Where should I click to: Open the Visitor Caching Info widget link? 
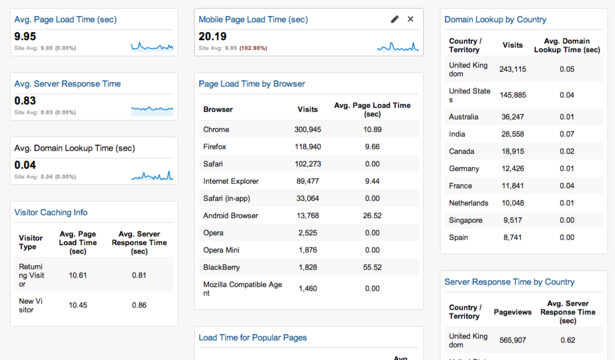[51, 213]
